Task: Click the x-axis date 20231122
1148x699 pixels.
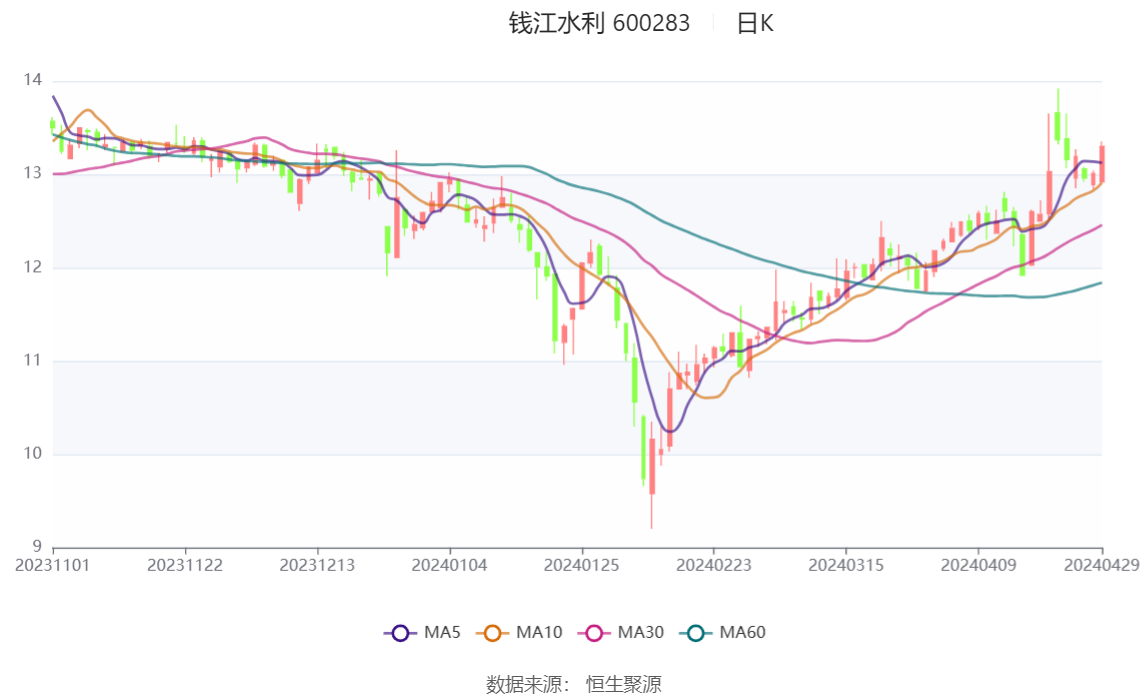Action: [184, 565]
